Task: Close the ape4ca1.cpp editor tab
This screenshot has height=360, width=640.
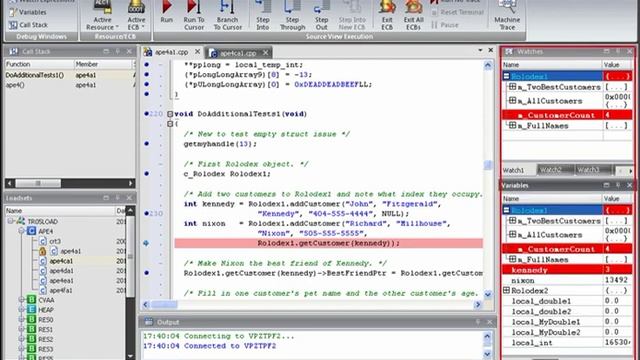Action: pos(266,53)
